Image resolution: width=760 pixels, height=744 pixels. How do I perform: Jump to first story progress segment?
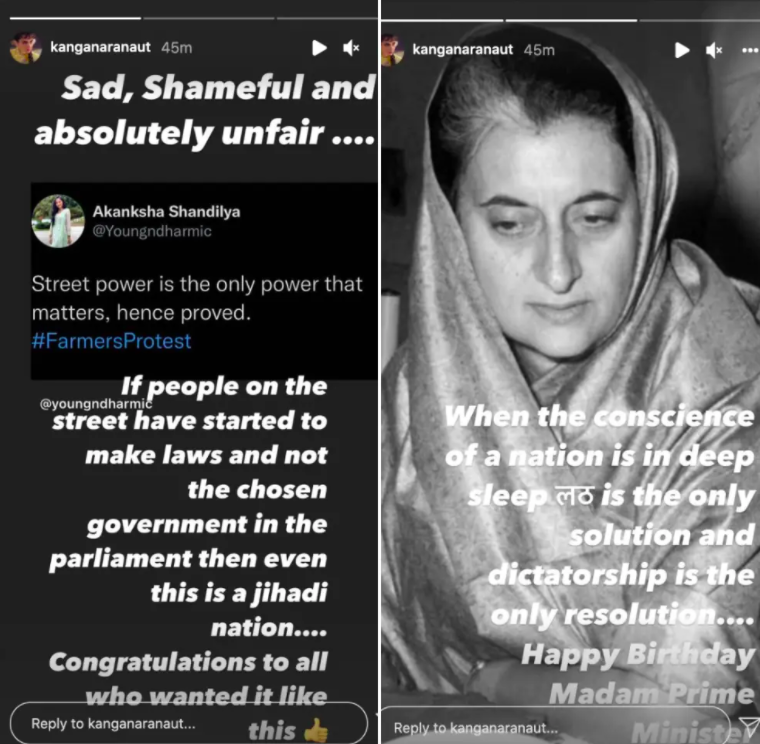pos(76,18)
